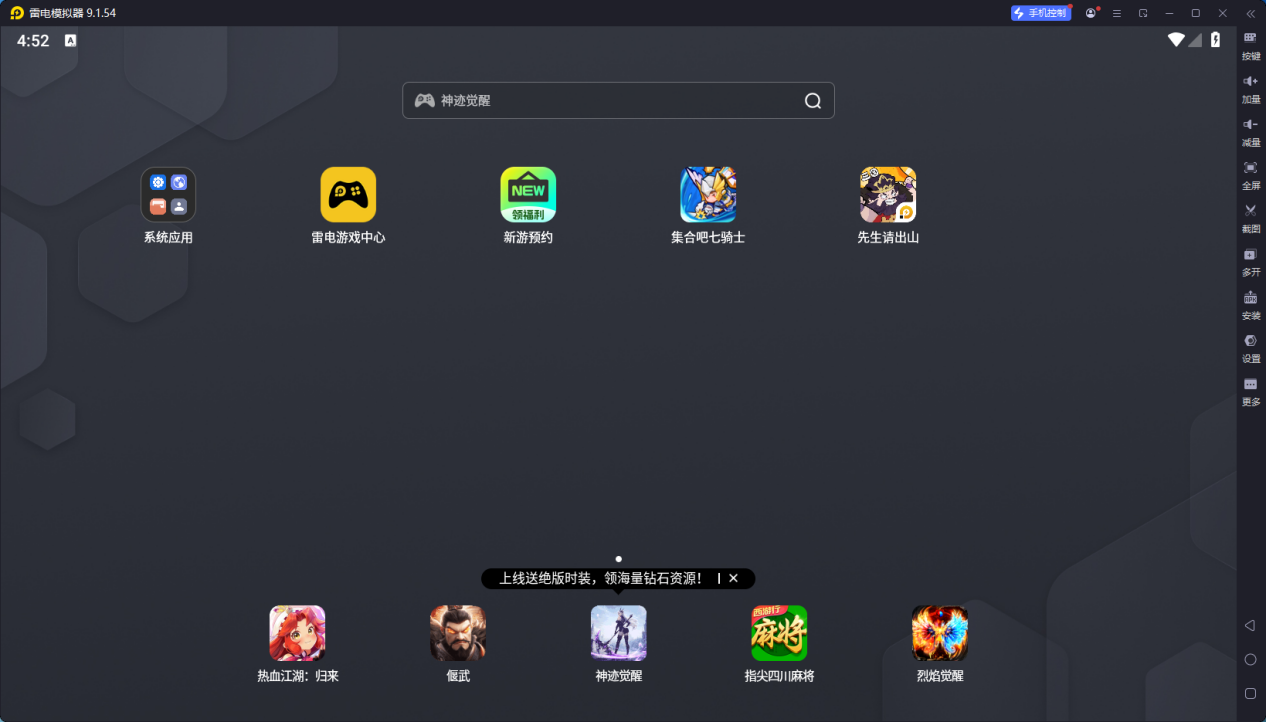Click the search magnifier icon
The image size is (1266, 722).
[813, 100]
